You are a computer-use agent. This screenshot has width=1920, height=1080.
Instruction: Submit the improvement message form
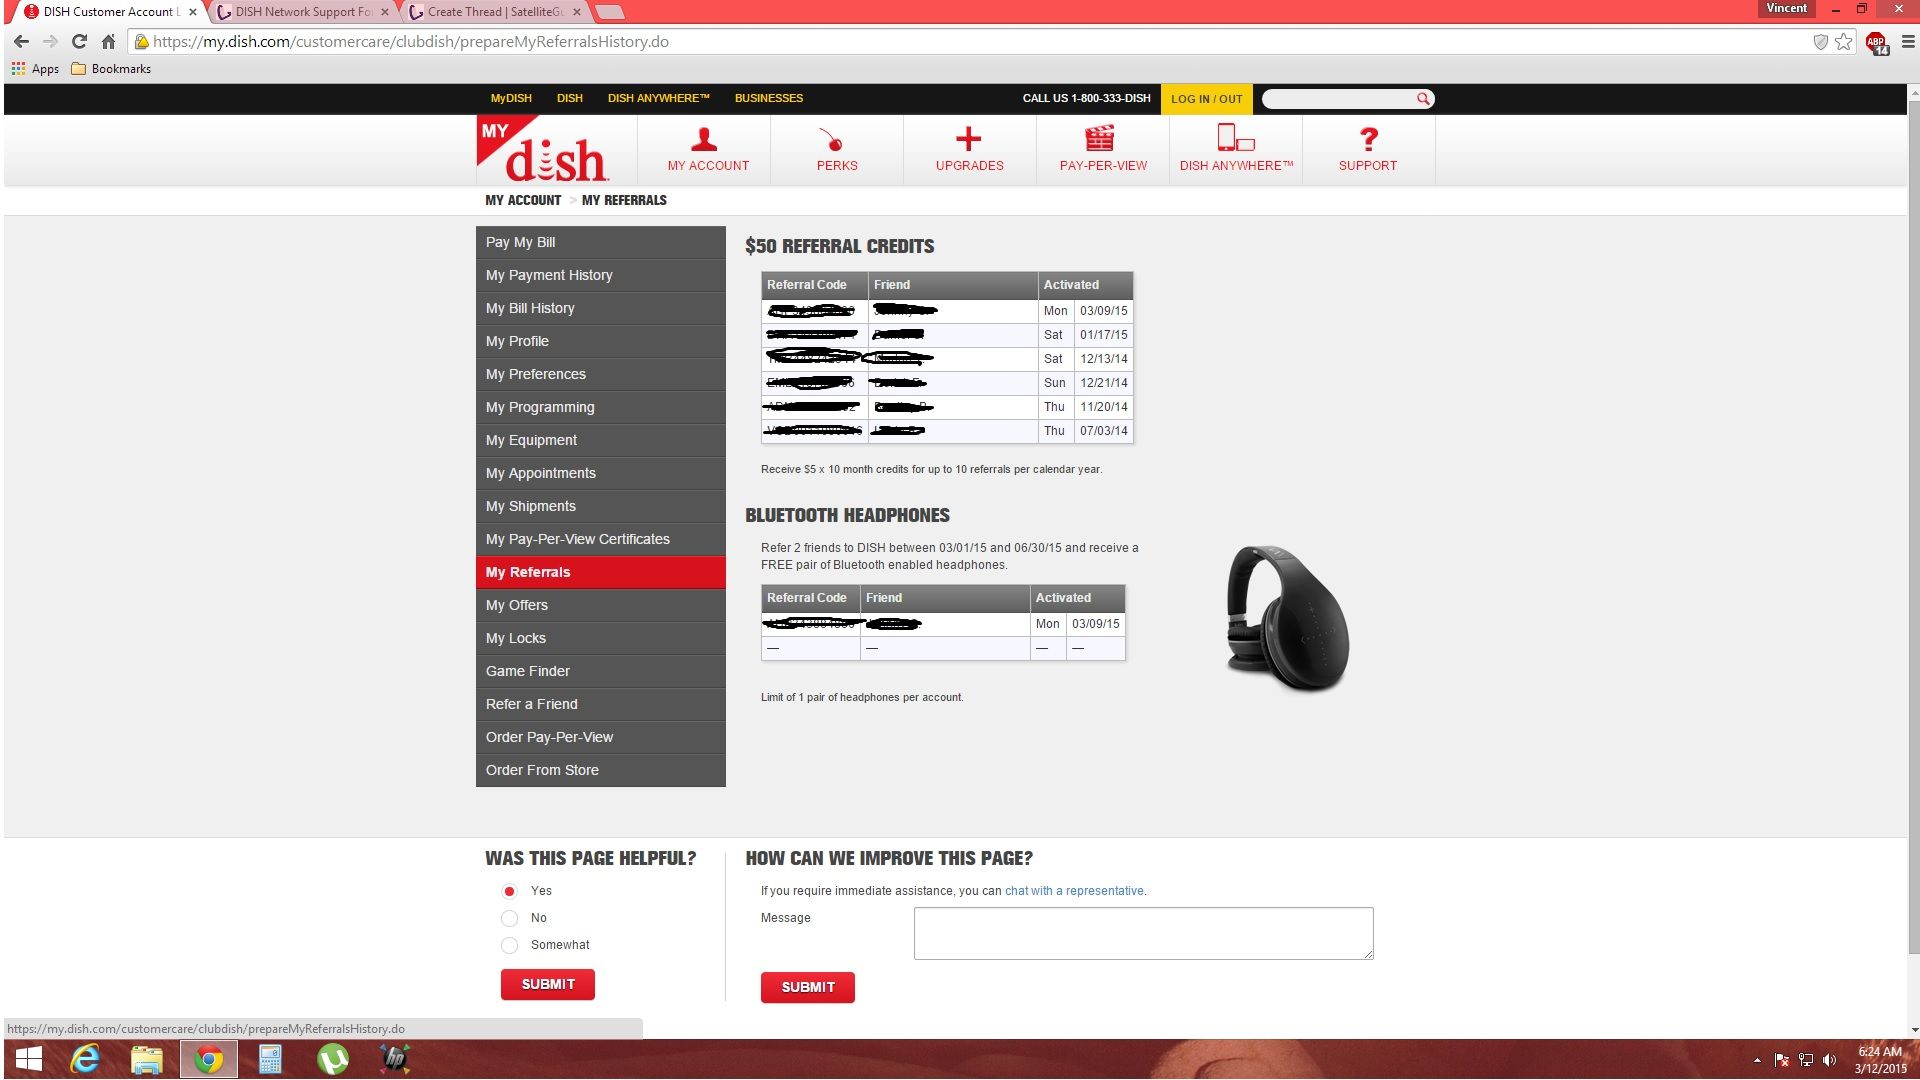coord(808,987)
